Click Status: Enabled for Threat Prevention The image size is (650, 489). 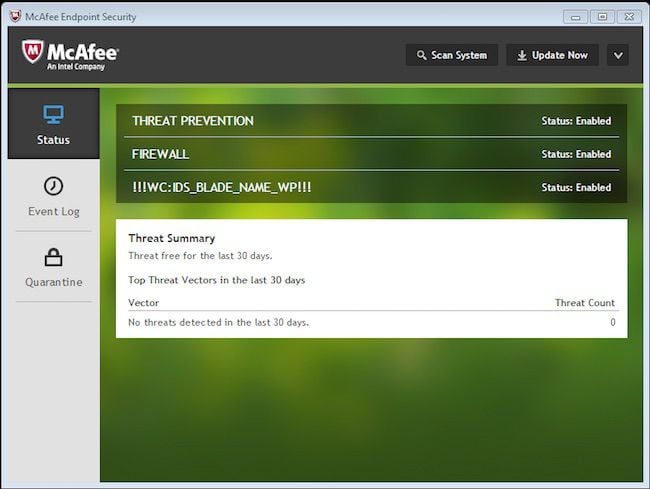click(x=576, y=121)
